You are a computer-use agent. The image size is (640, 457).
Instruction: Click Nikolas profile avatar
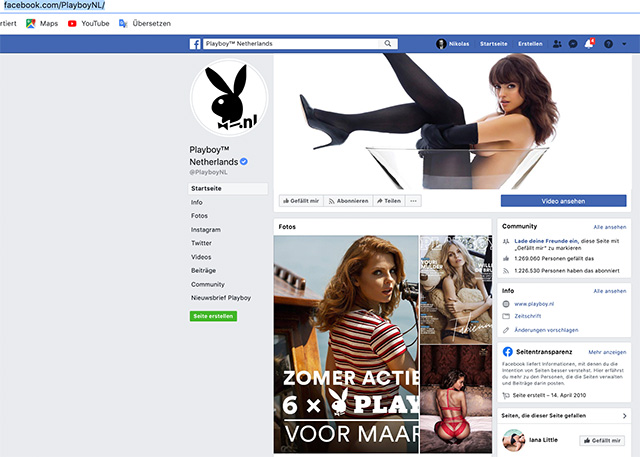coord(441,44)
